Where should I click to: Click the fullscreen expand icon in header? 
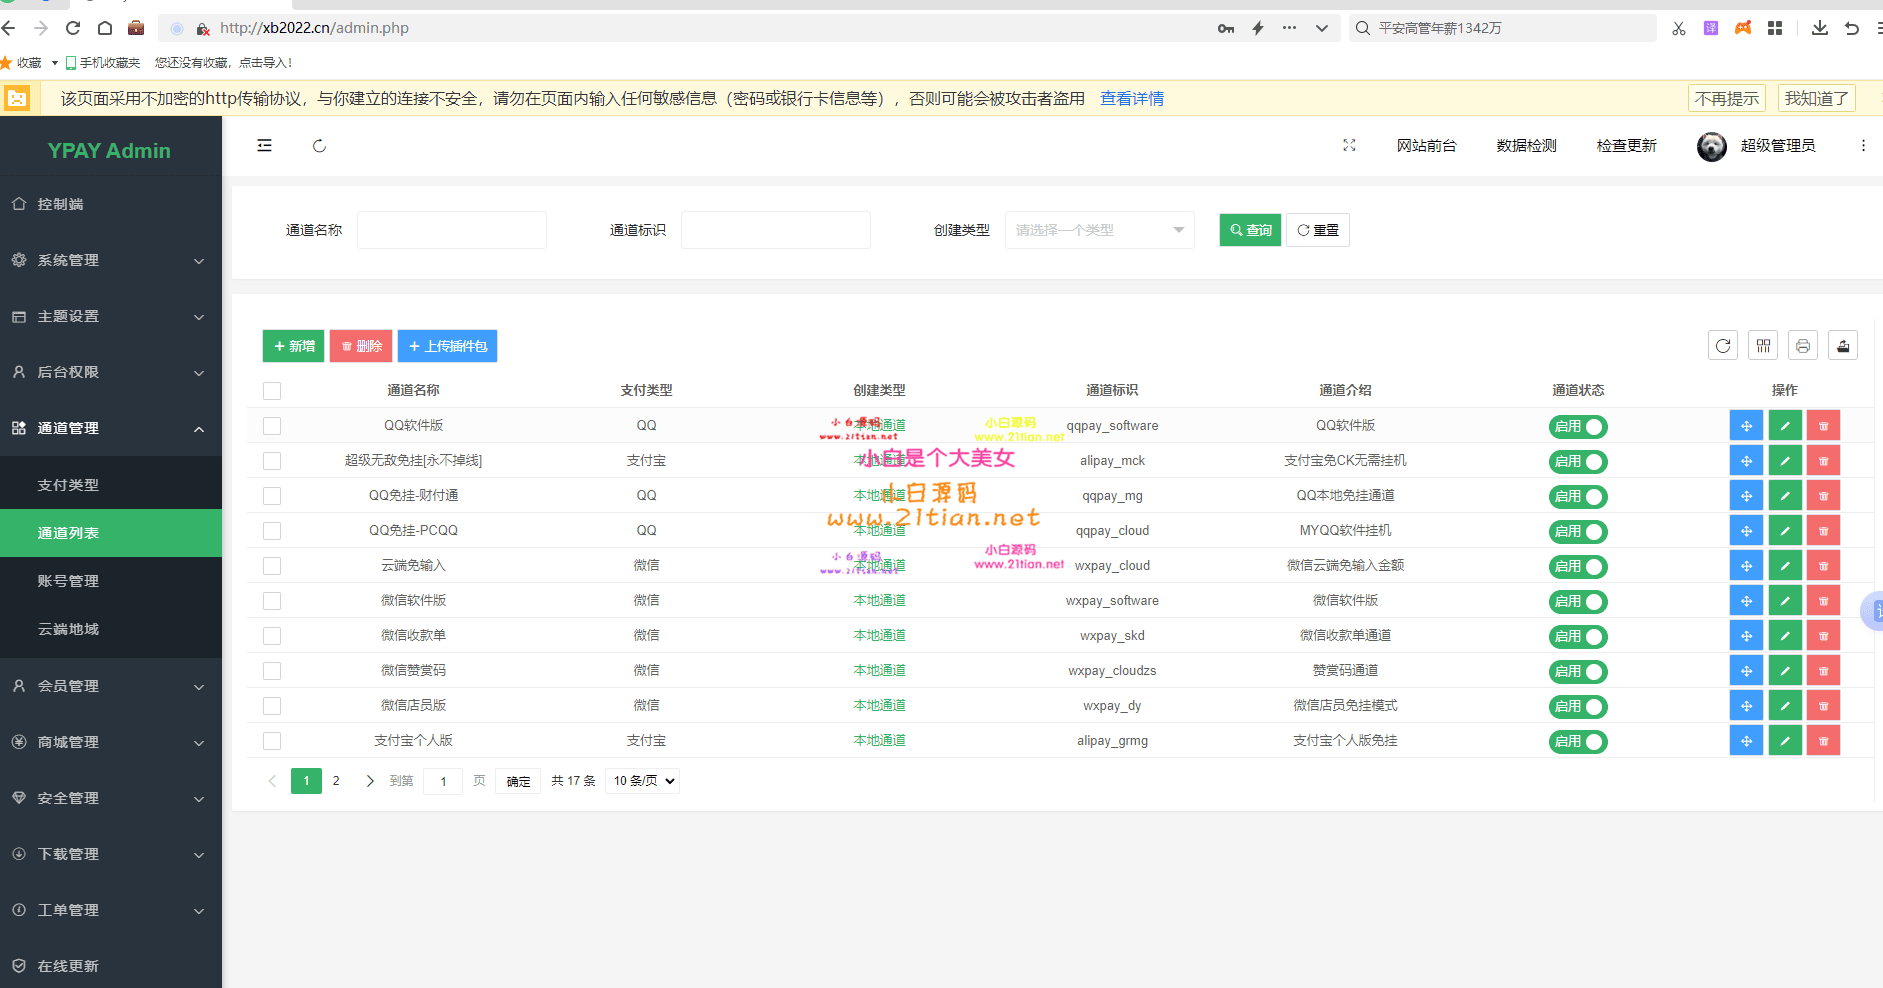coord(1349,145)
